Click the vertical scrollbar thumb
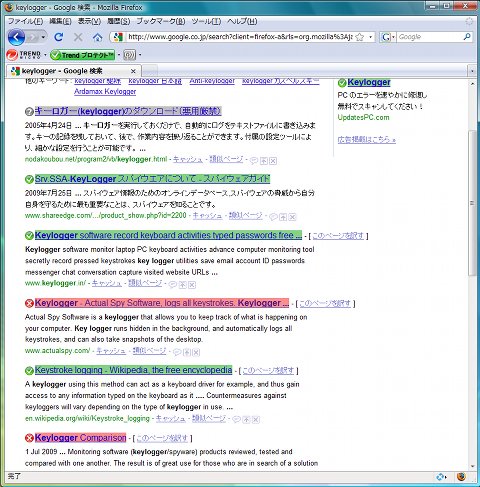Viewport: 480px width, 487px height. [472, 203]
